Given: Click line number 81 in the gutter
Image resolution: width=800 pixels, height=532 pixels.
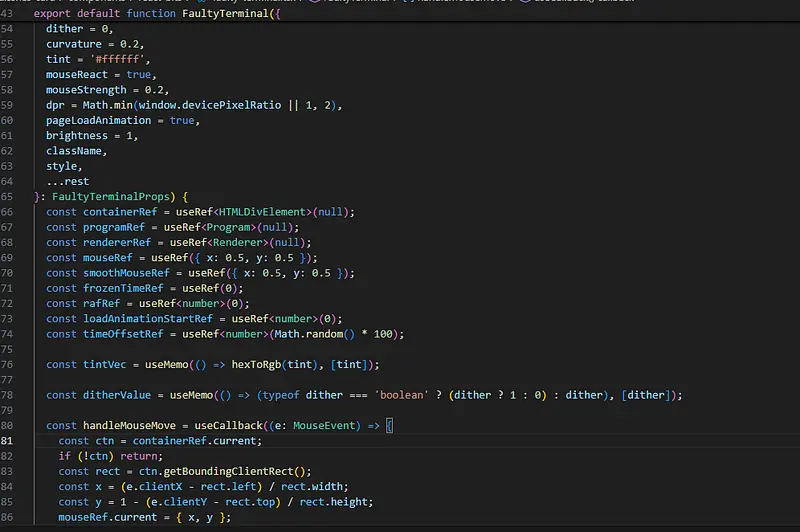Looking at the screenshot, I should click(8, 441).
